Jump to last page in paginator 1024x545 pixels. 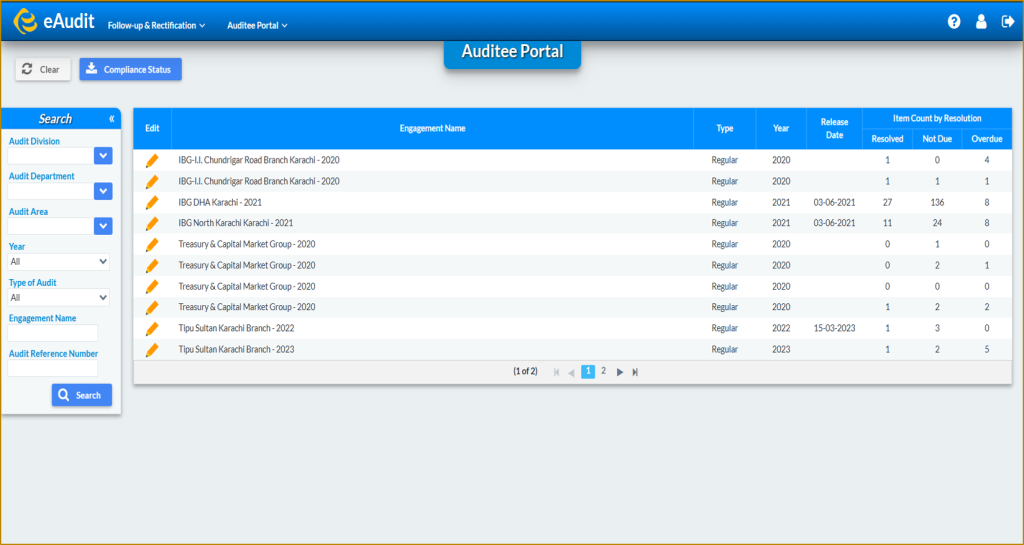(x=635, y=372)
